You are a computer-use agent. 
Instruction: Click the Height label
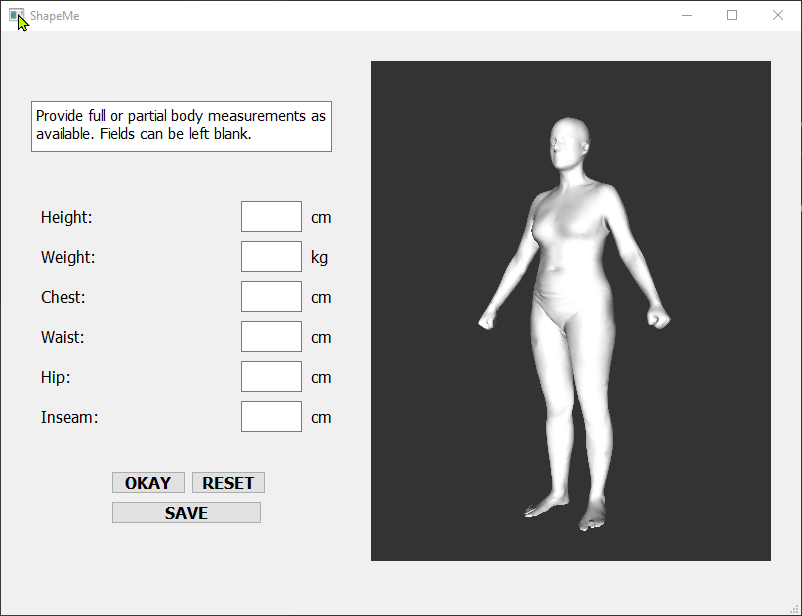(65, 217)
